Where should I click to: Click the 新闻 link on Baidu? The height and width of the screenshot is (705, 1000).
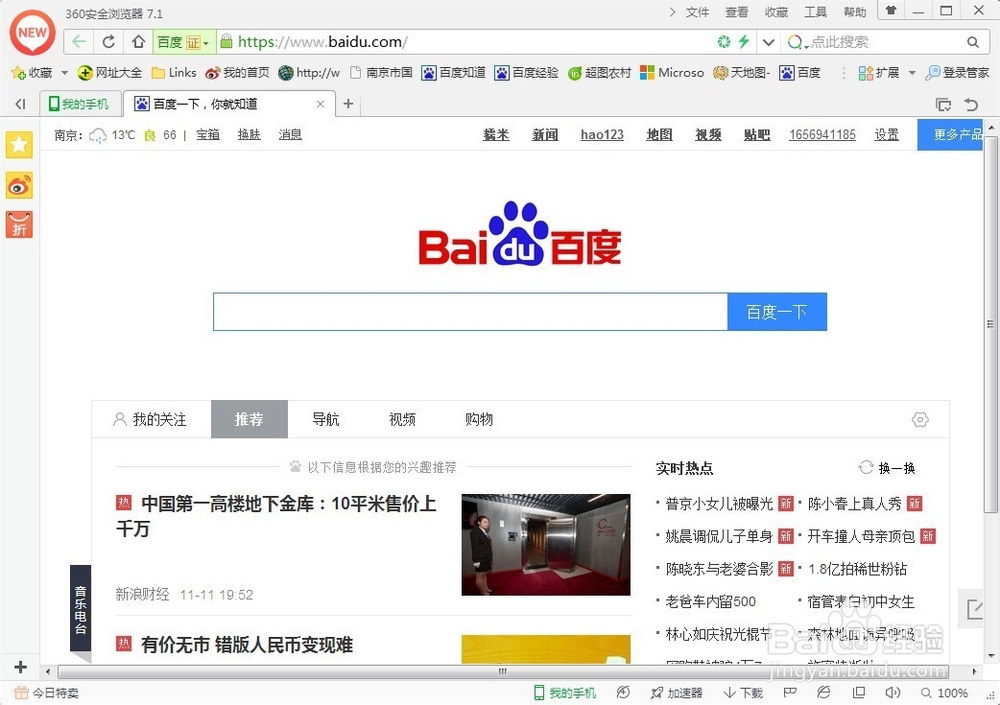(x=545, y=135)
